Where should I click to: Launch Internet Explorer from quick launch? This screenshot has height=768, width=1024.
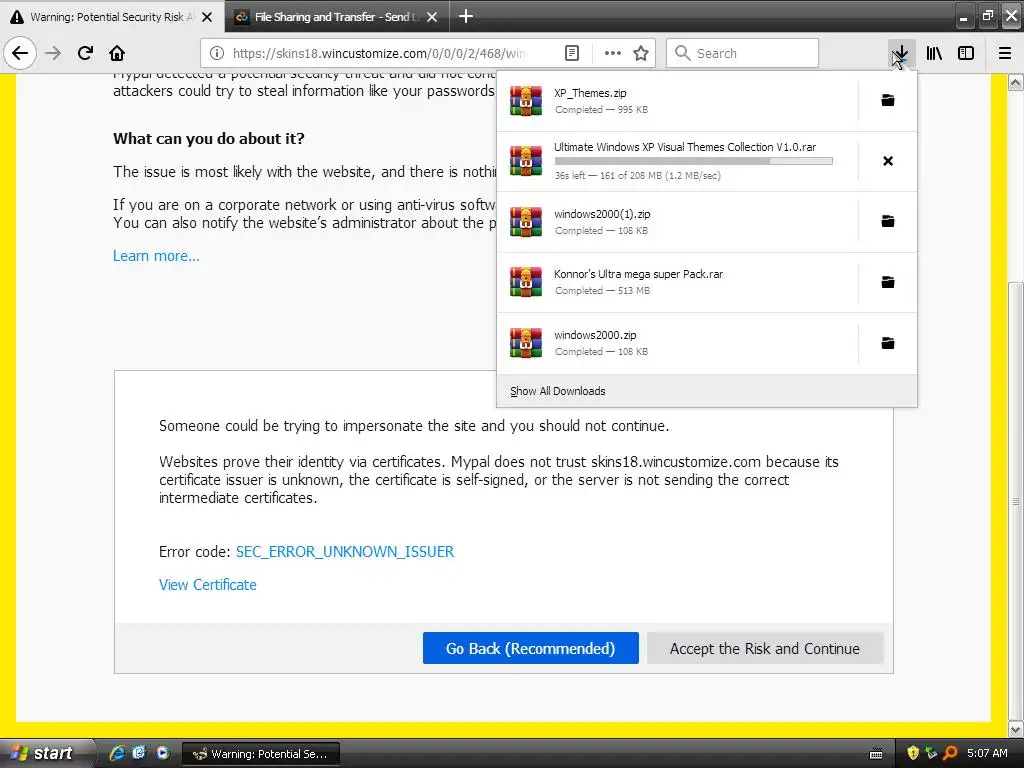pos(117,753)
